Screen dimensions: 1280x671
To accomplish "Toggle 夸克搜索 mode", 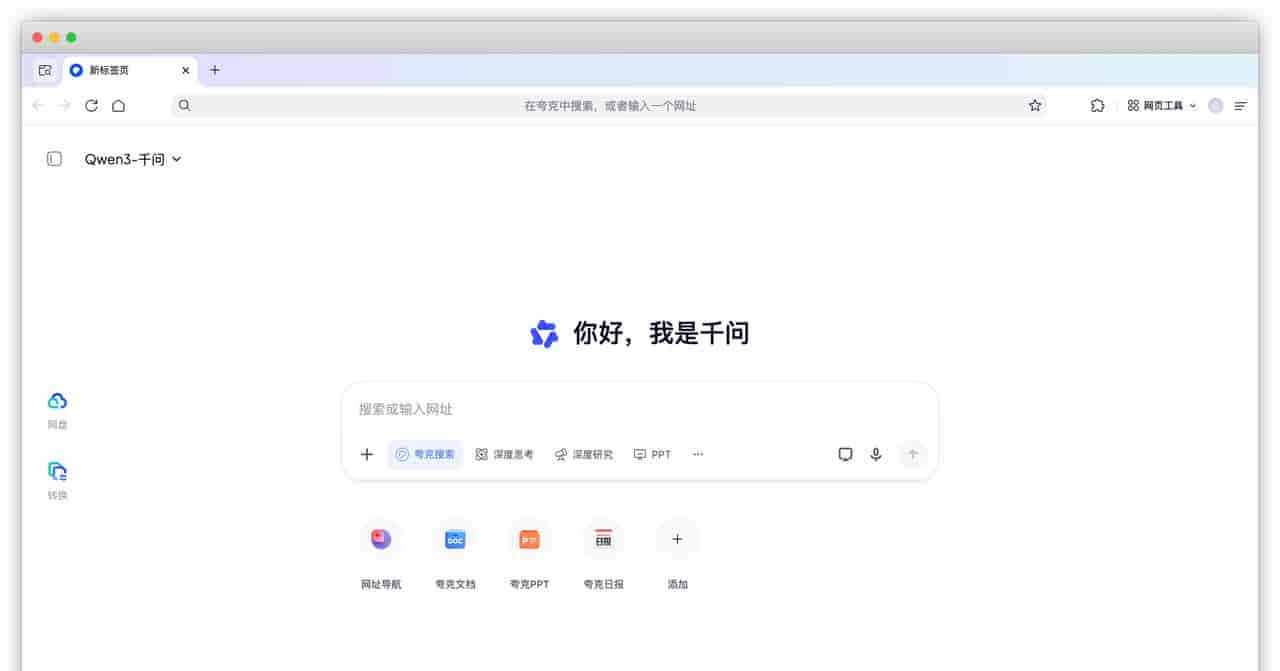I will click(x=425, y=454).
